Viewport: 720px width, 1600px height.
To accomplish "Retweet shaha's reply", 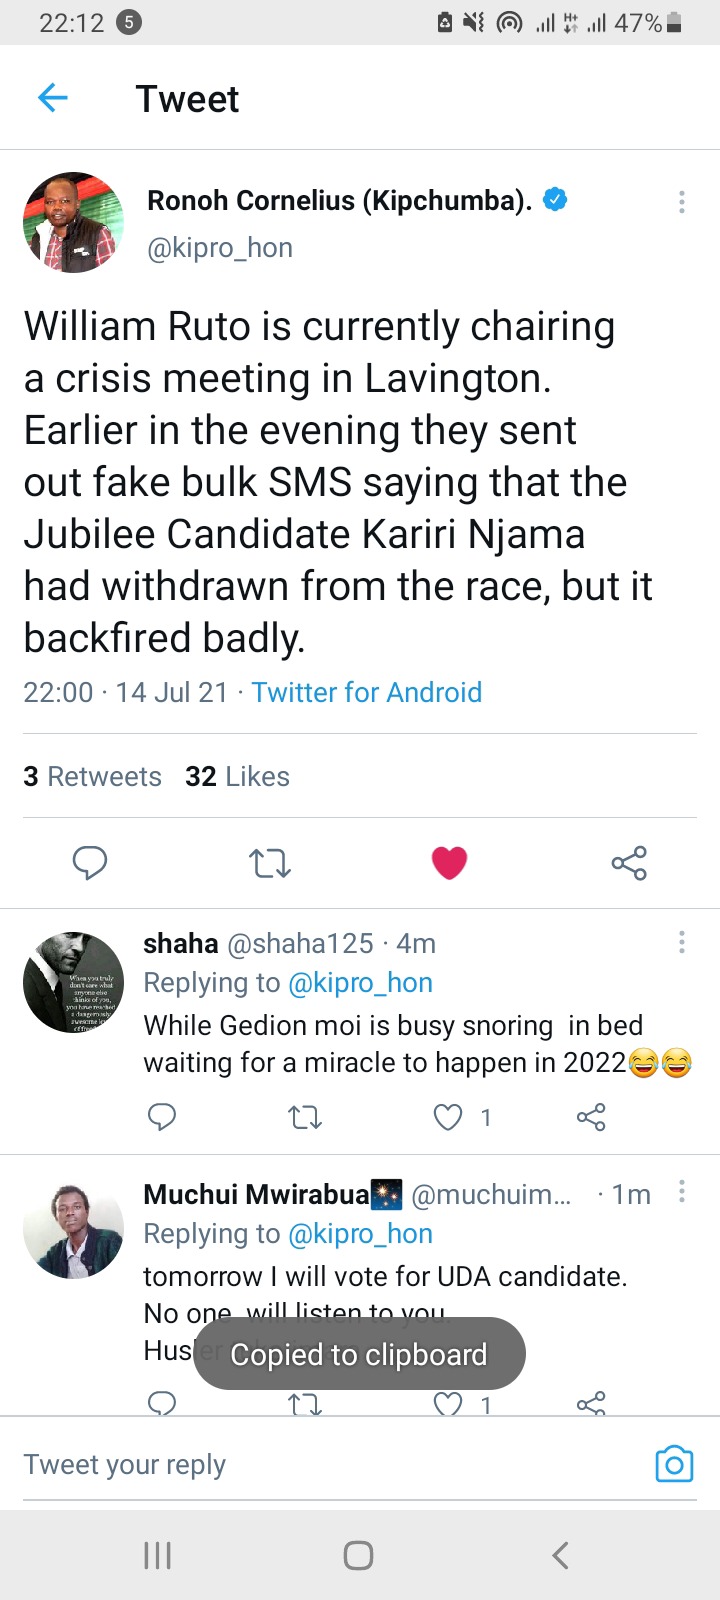I will tap(305, 1117).
